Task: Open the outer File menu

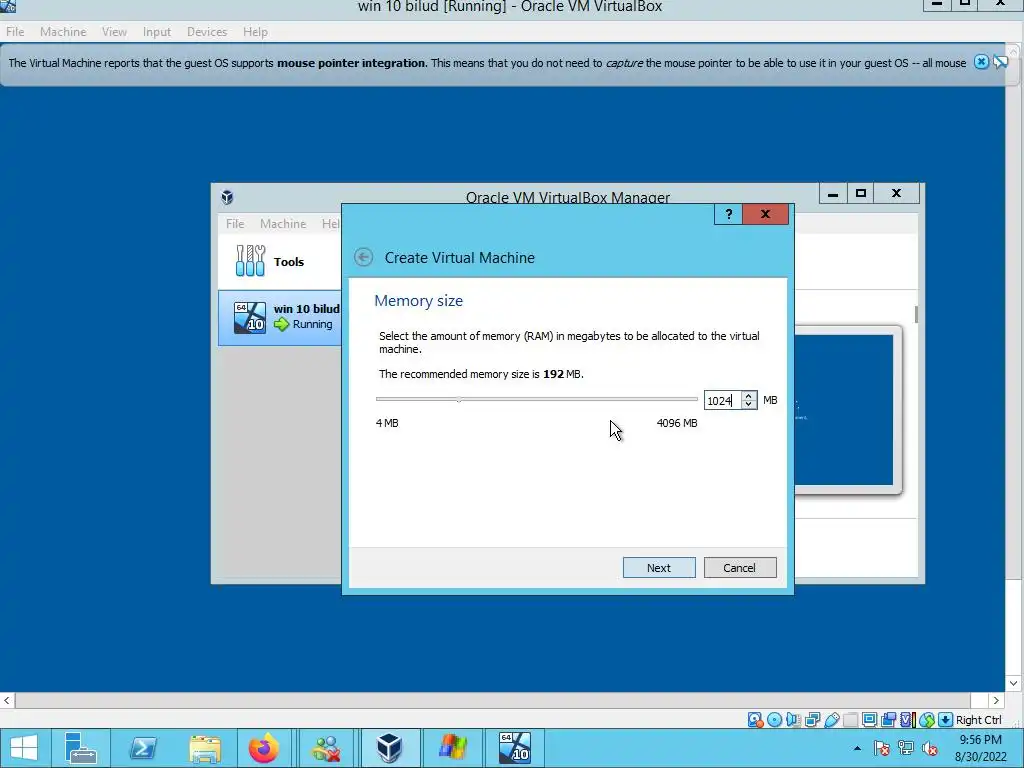Action: click(x=15, y=31)
